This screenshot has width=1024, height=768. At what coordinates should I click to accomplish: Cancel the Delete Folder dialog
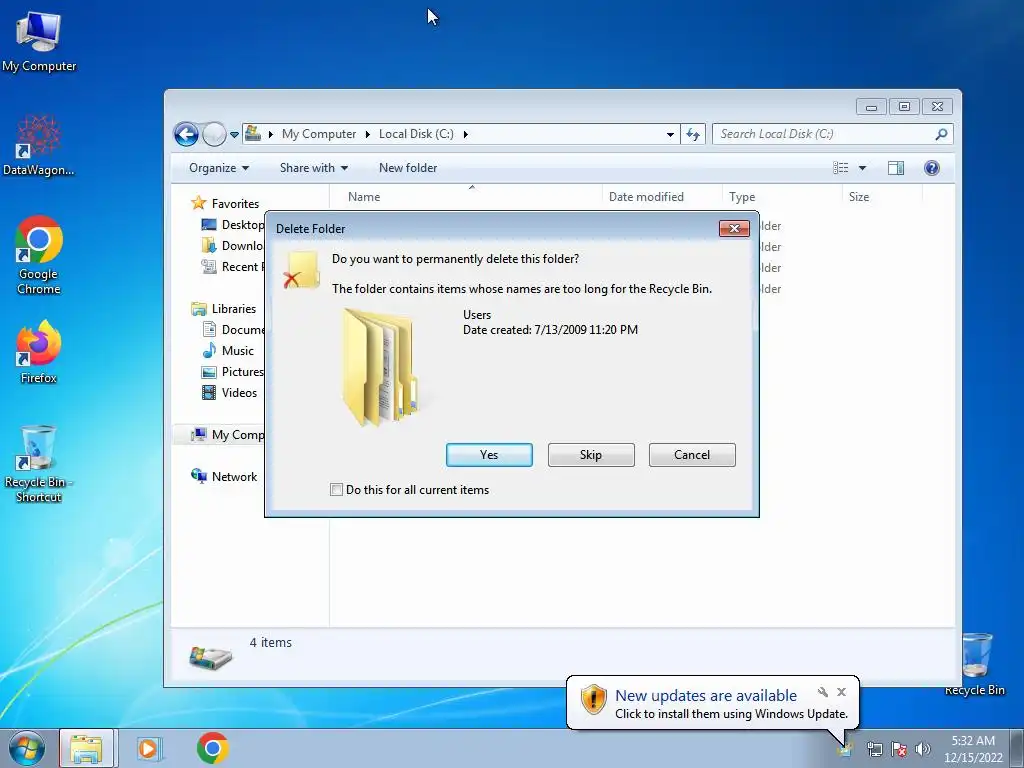(x=692, y=455)
